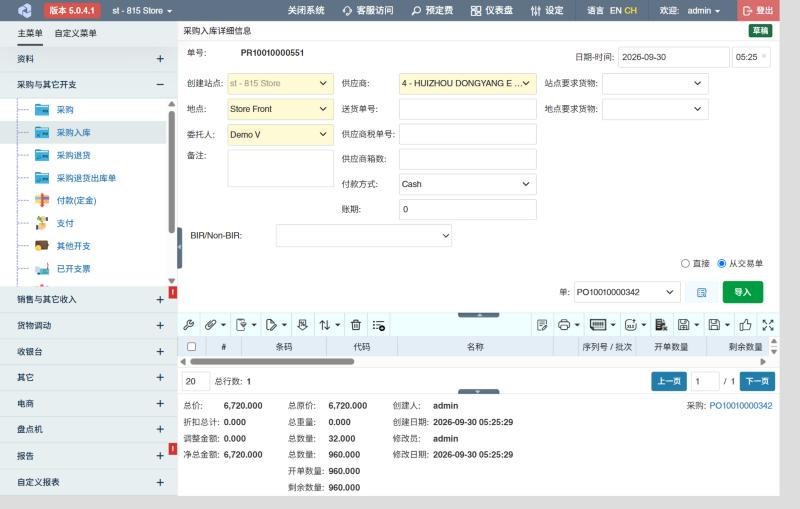Screen dimensions: 800x509
Task: Open the PO10010000342 order dropdown
Action: click(627, 292)
